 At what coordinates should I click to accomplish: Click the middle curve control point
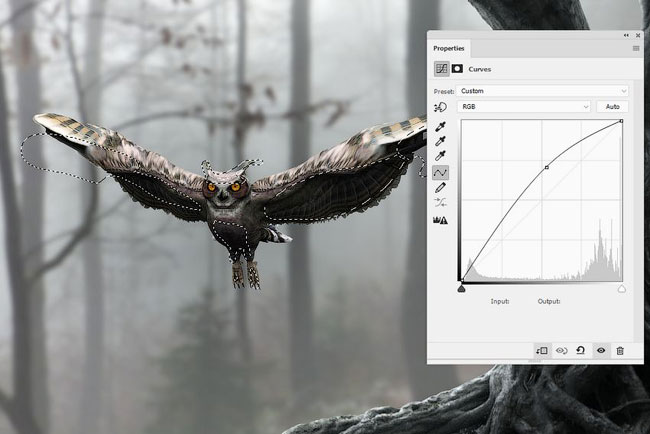click(x=547, y=167)
